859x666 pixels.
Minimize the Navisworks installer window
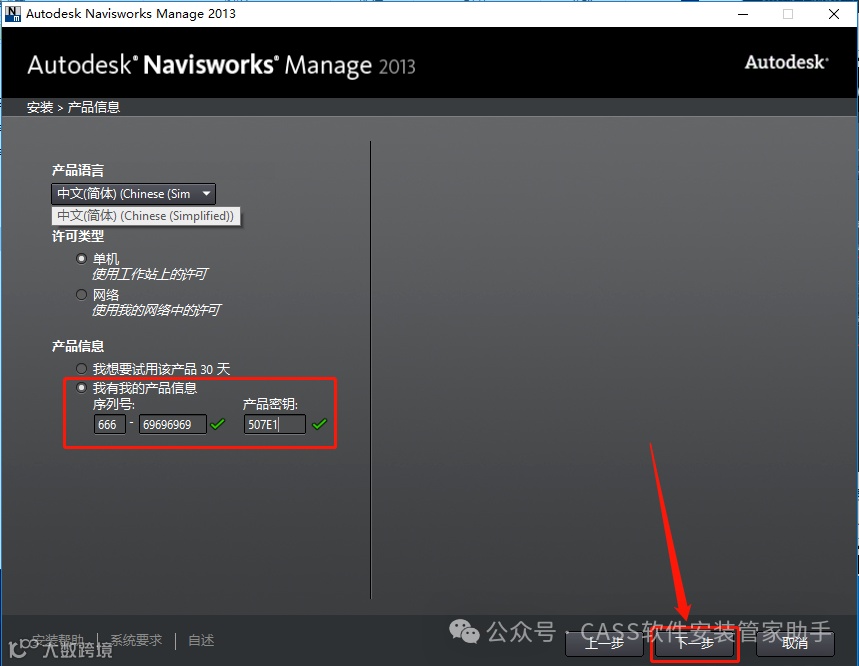click(743, 14)
